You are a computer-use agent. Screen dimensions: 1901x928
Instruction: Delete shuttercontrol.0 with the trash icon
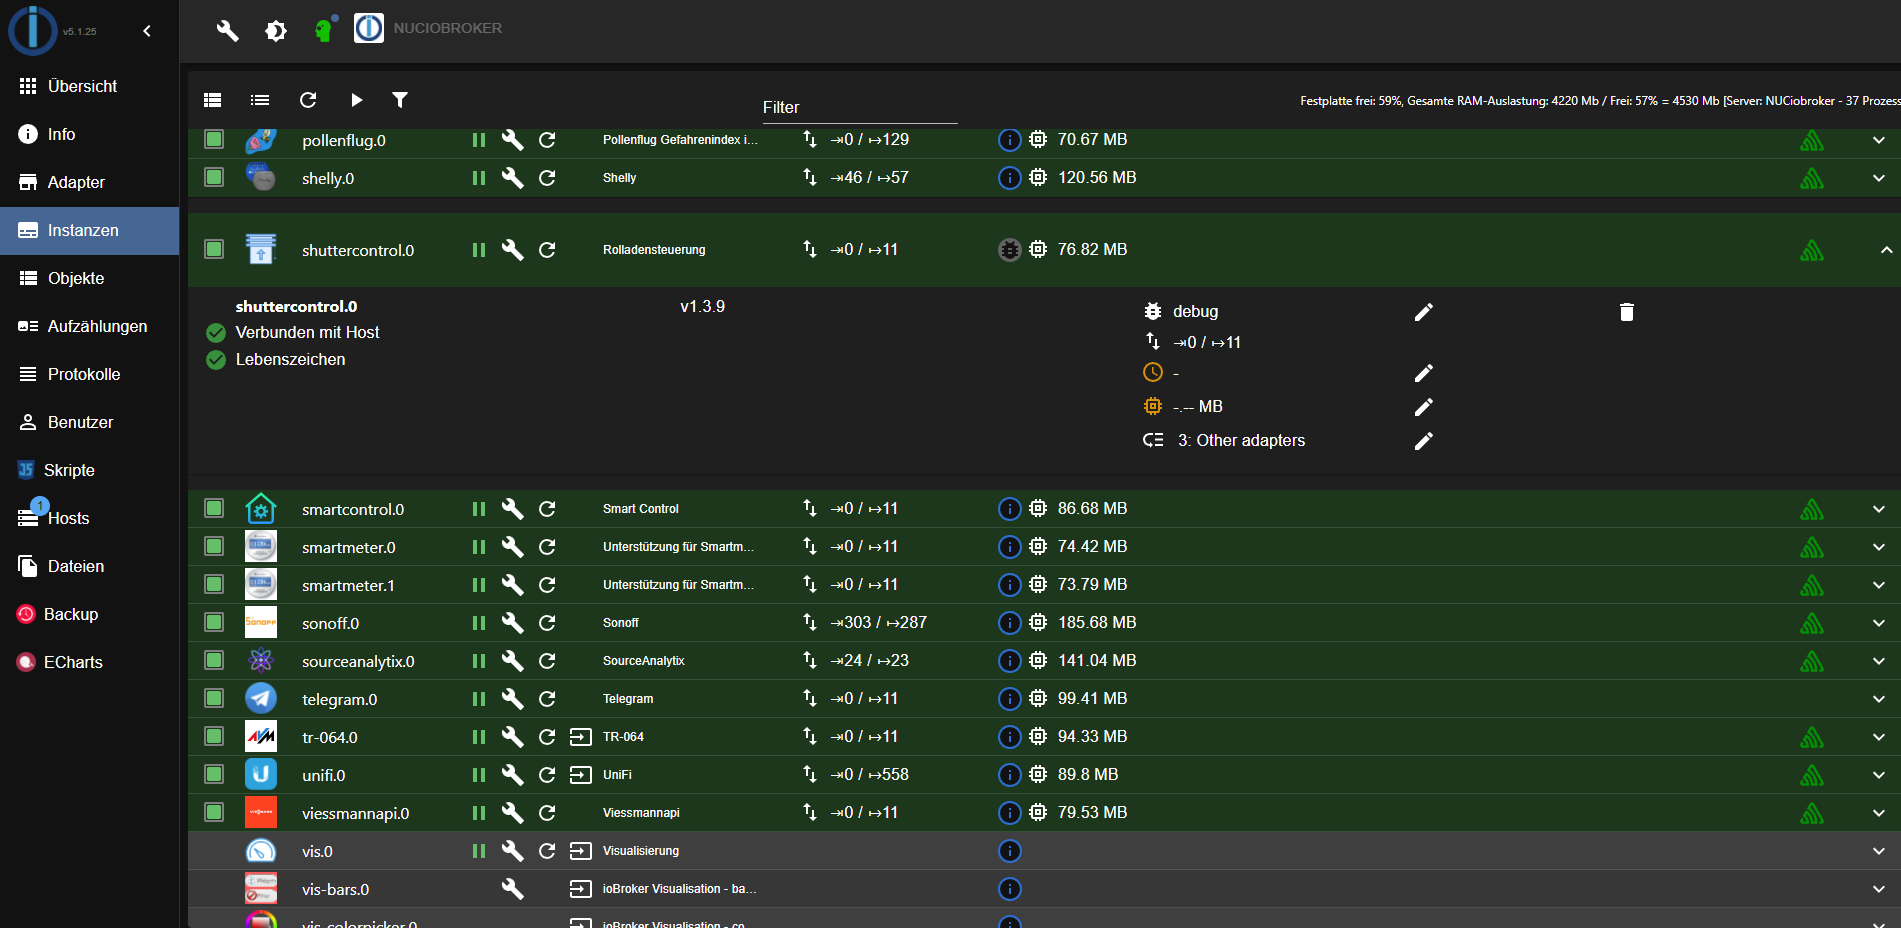1626,312
